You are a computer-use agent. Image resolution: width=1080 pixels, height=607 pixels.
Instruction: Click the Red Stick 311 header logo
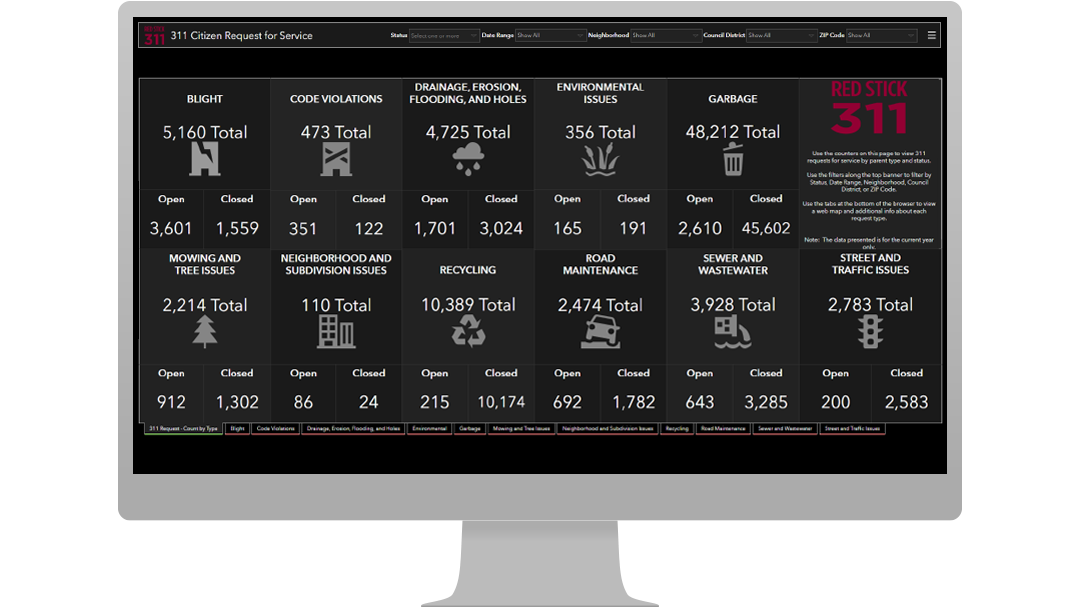[154, 35]
